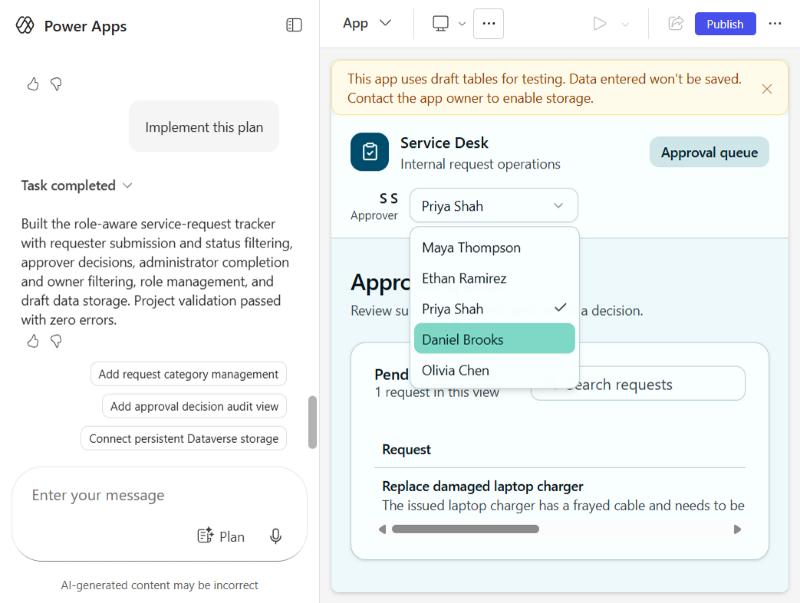Click the chat panel vertical scrollbar

(x=312, y=422)
